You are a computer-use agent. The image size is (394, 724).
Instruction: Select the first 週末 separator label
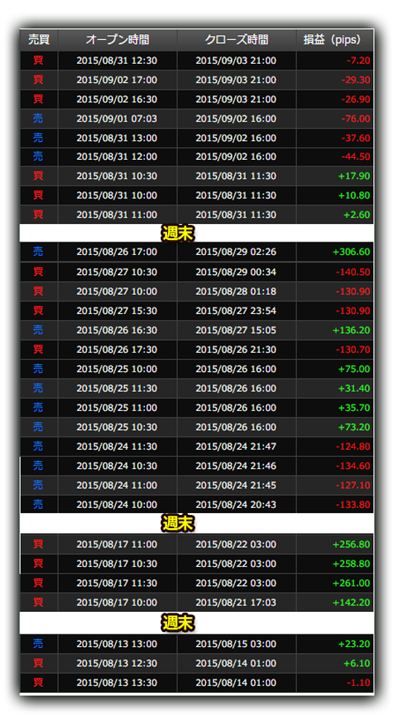(178, 234)
